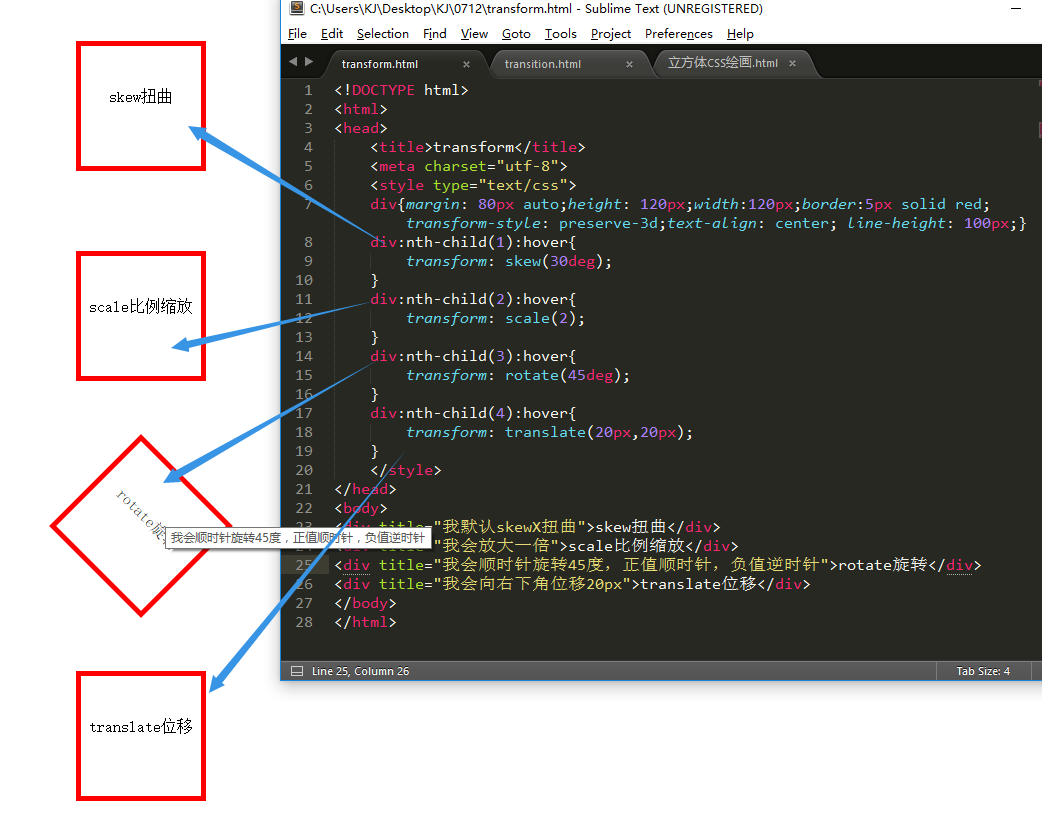
Task: Open the Project menu
Action: coord(611,34)
